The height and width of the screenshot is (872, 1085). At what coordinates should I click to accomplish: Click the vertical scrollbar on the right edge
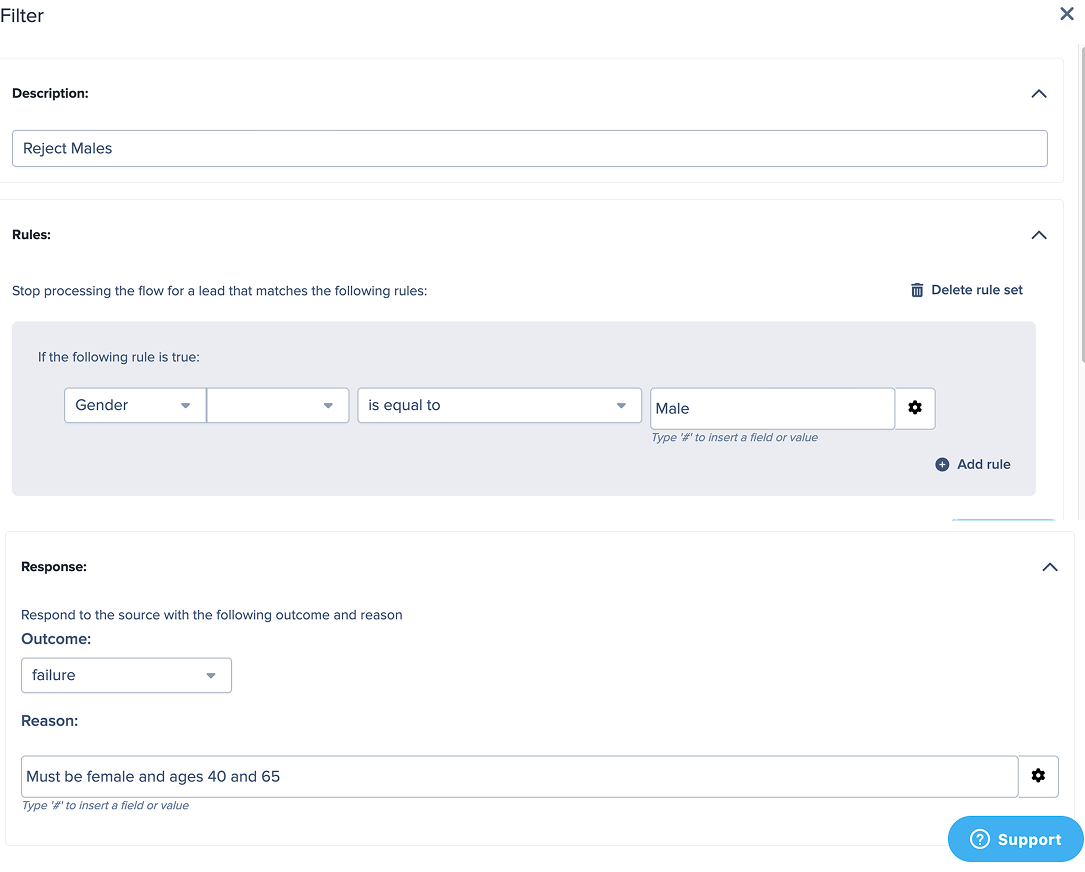1080,200
